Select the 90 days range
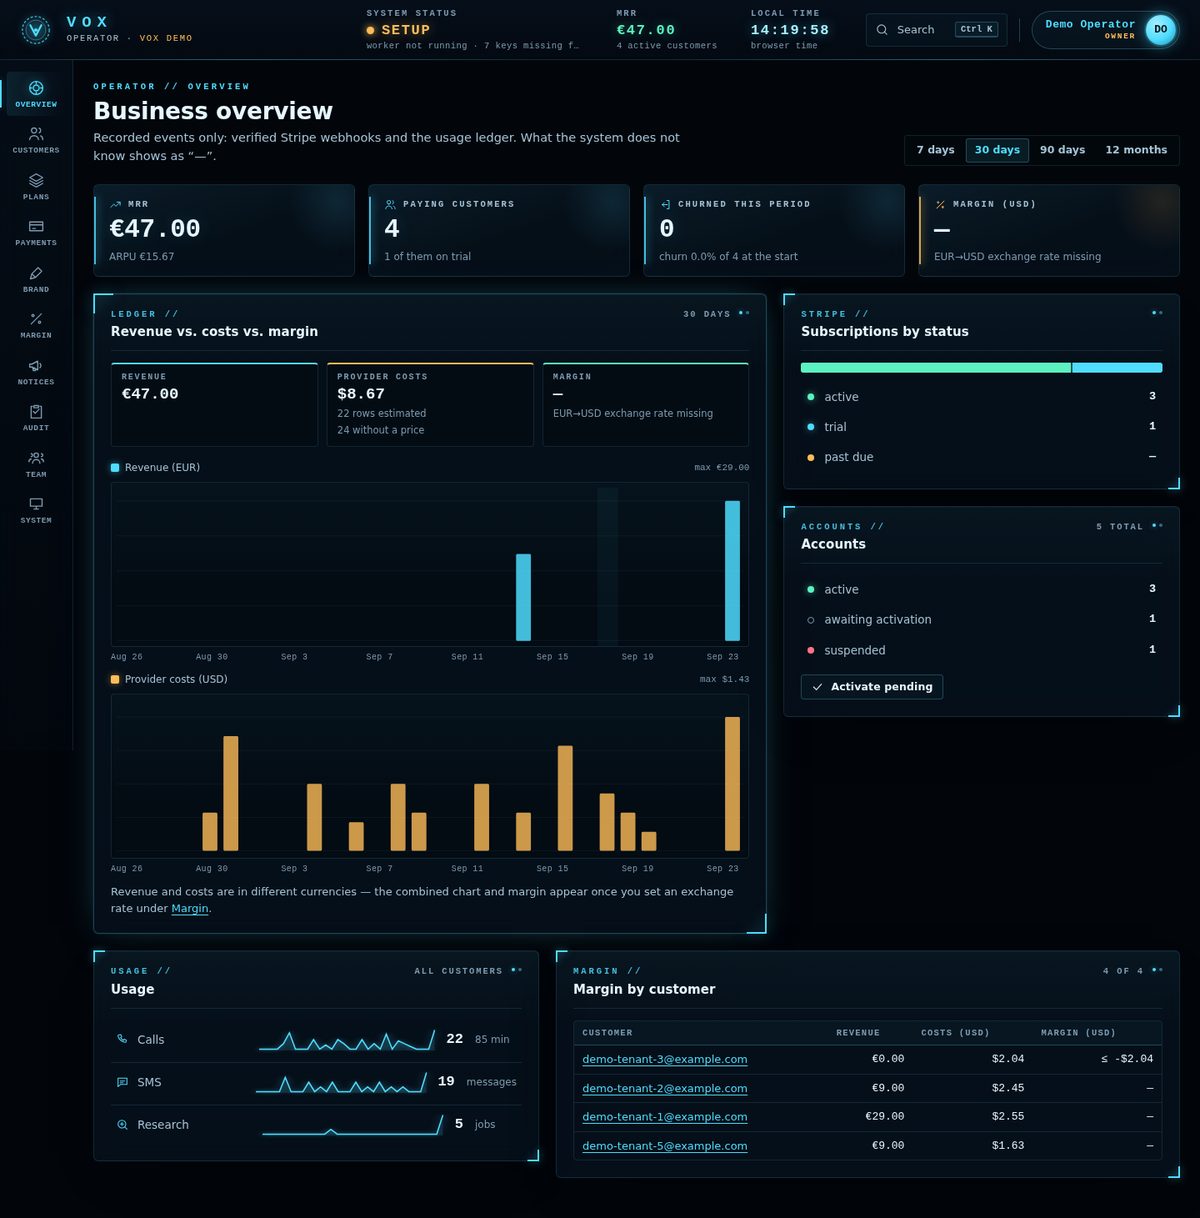The width and height of the screenshot is (1200, 1218). point(1062,150)
